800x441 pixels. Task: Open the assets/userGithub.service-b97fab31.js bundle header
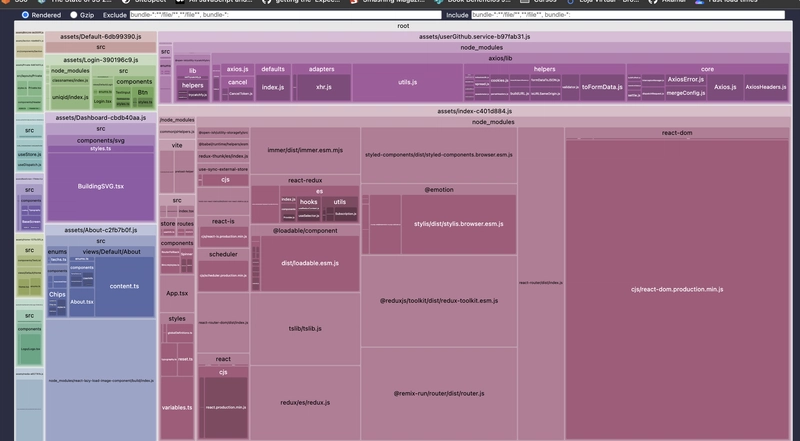pos(474,36)
